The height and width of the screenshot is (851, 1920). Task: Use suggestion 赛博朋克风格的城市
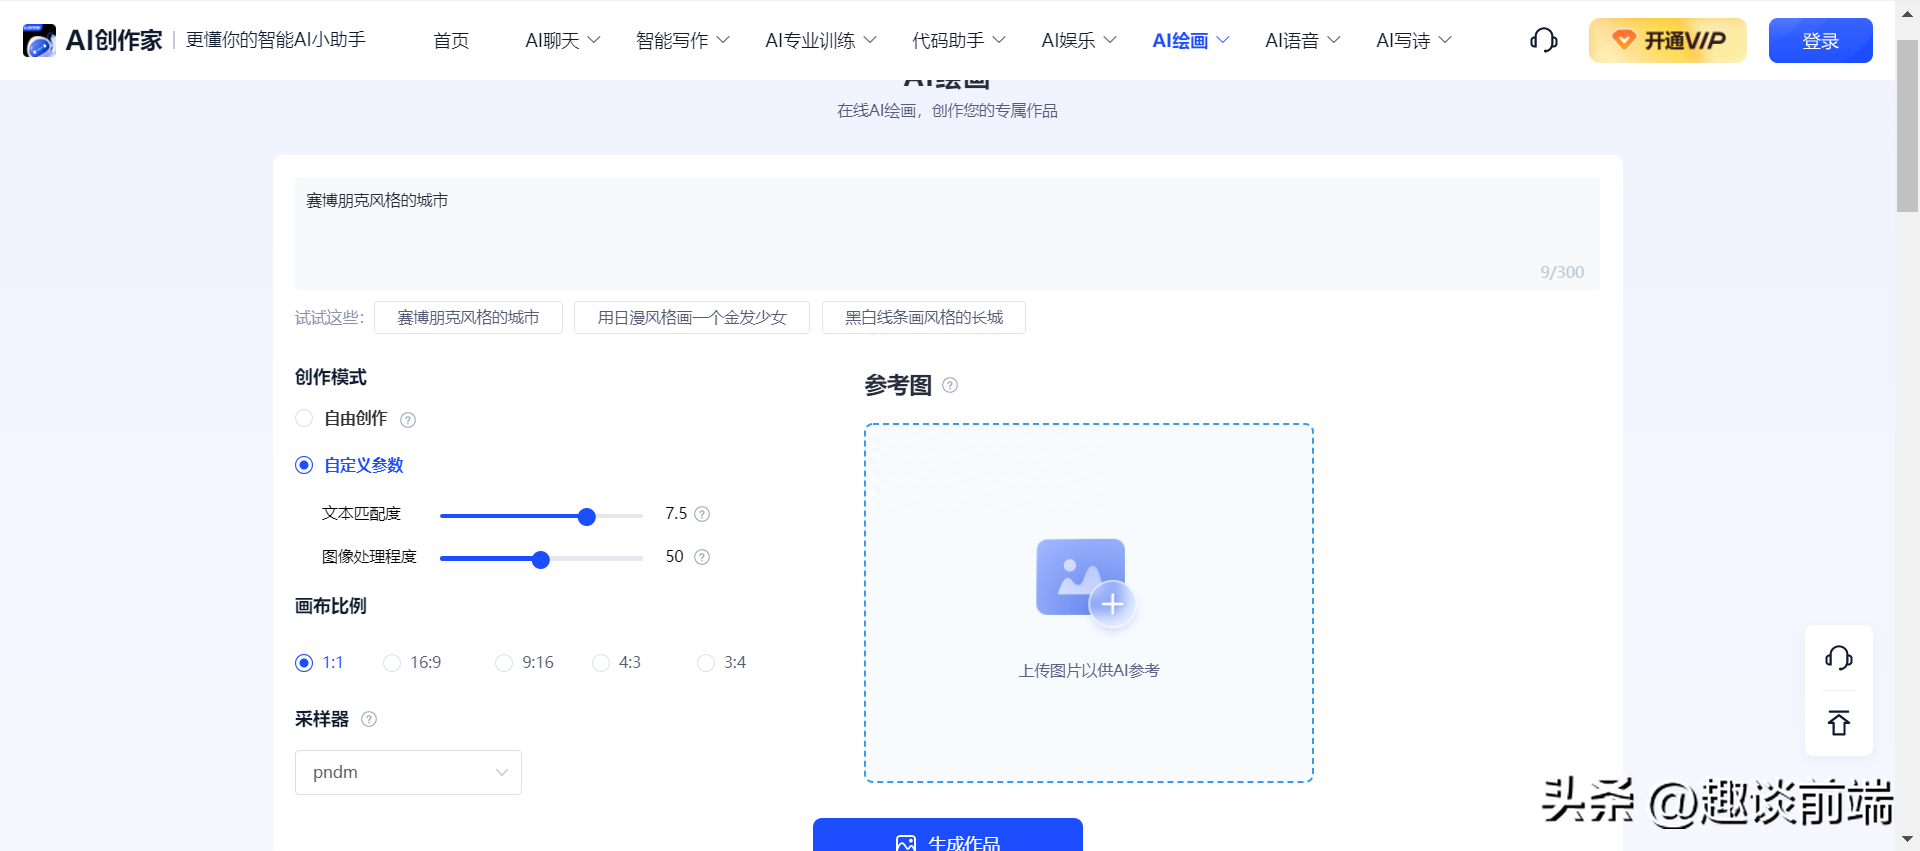[468, 317]
